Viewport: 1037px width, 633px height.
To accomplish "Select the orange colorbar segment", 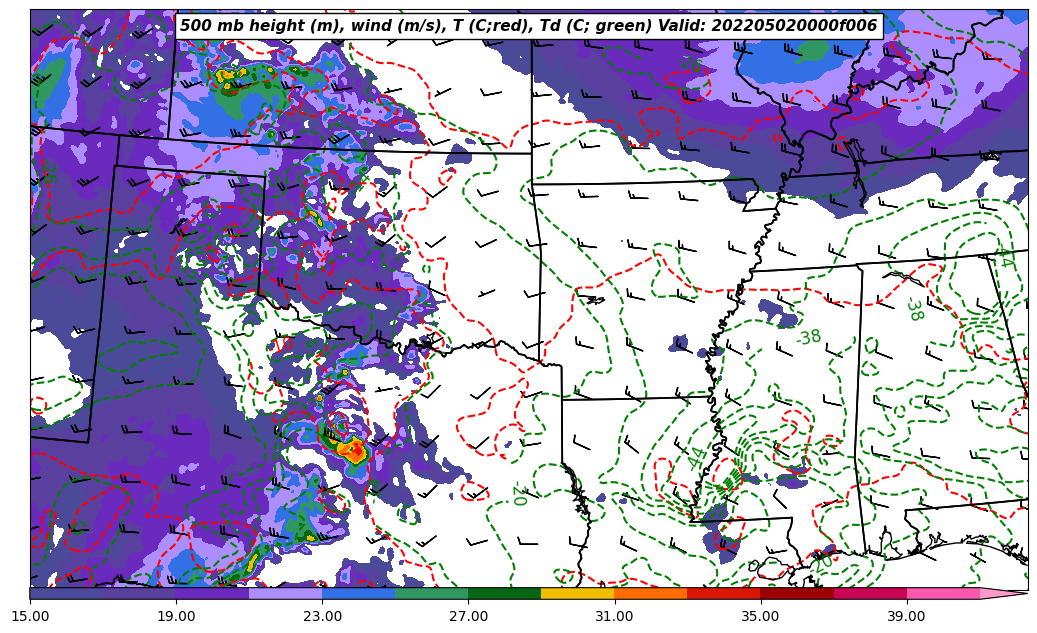I will (x=650, y=593).
